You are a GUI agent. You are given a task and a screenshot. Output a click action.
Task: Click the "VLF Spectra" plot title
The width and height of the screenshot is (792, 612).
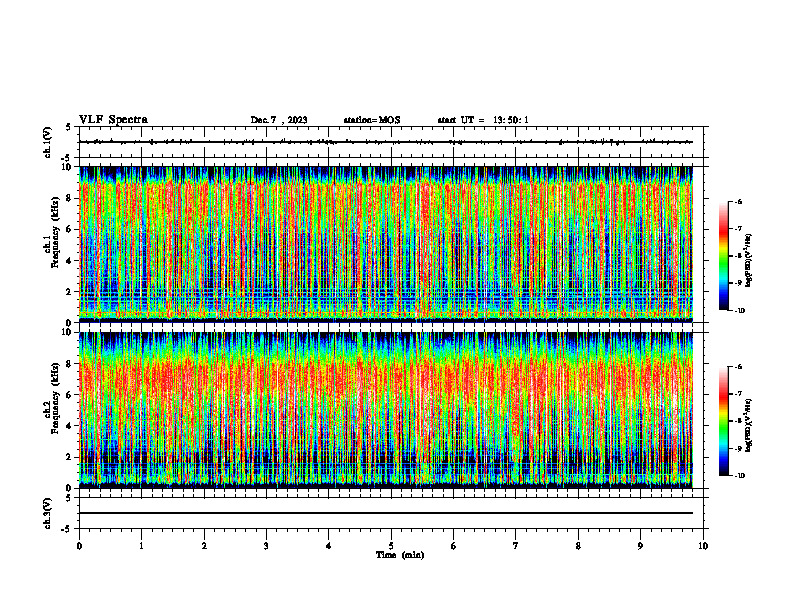pos(113,120)
